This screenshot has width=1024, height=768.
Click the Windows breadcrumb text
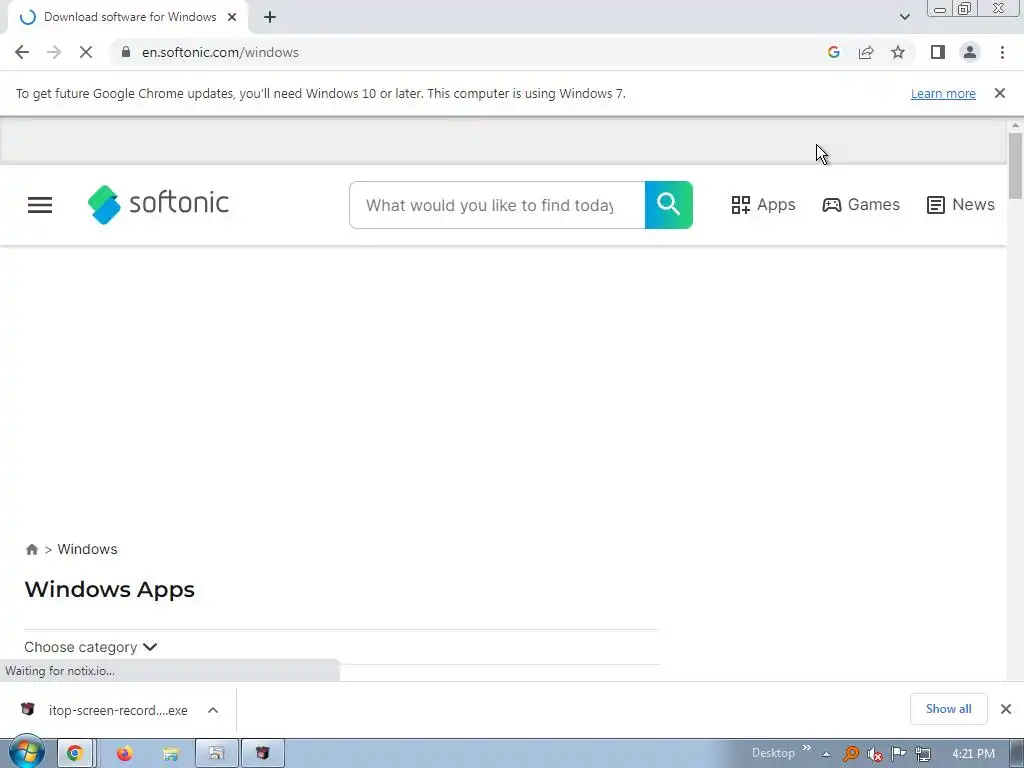point(88,549)
